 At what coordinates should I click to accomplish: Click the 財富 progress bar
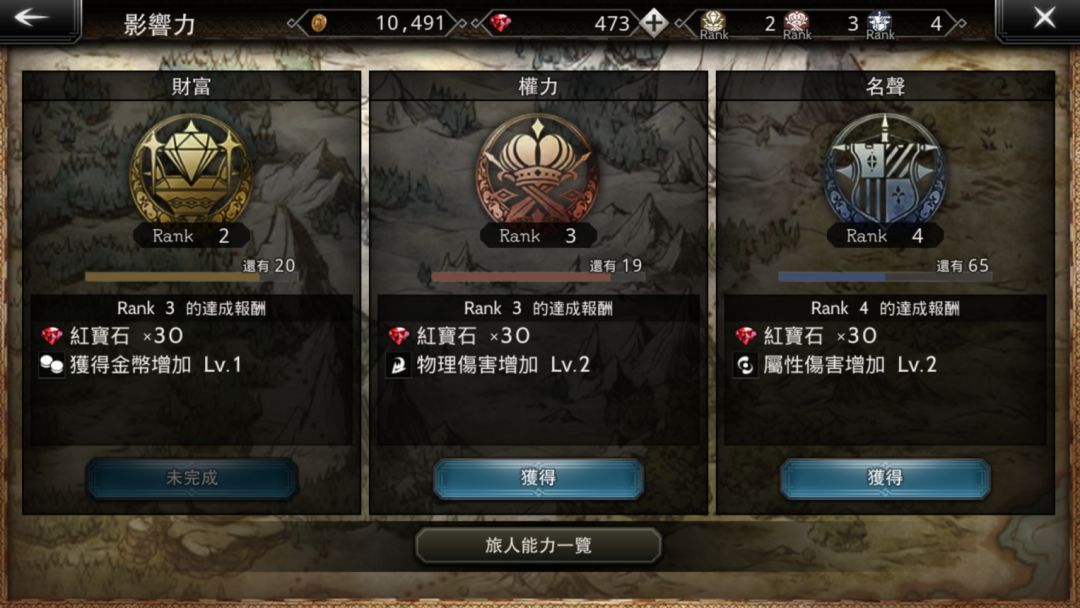(x=191, y=277)
